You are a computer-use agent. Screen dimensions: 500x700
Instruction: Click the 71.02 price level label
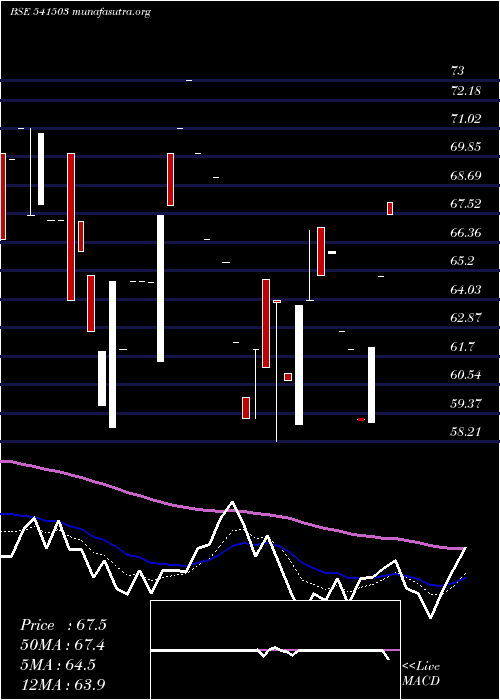pyautogui.click(x=466, y=118)
